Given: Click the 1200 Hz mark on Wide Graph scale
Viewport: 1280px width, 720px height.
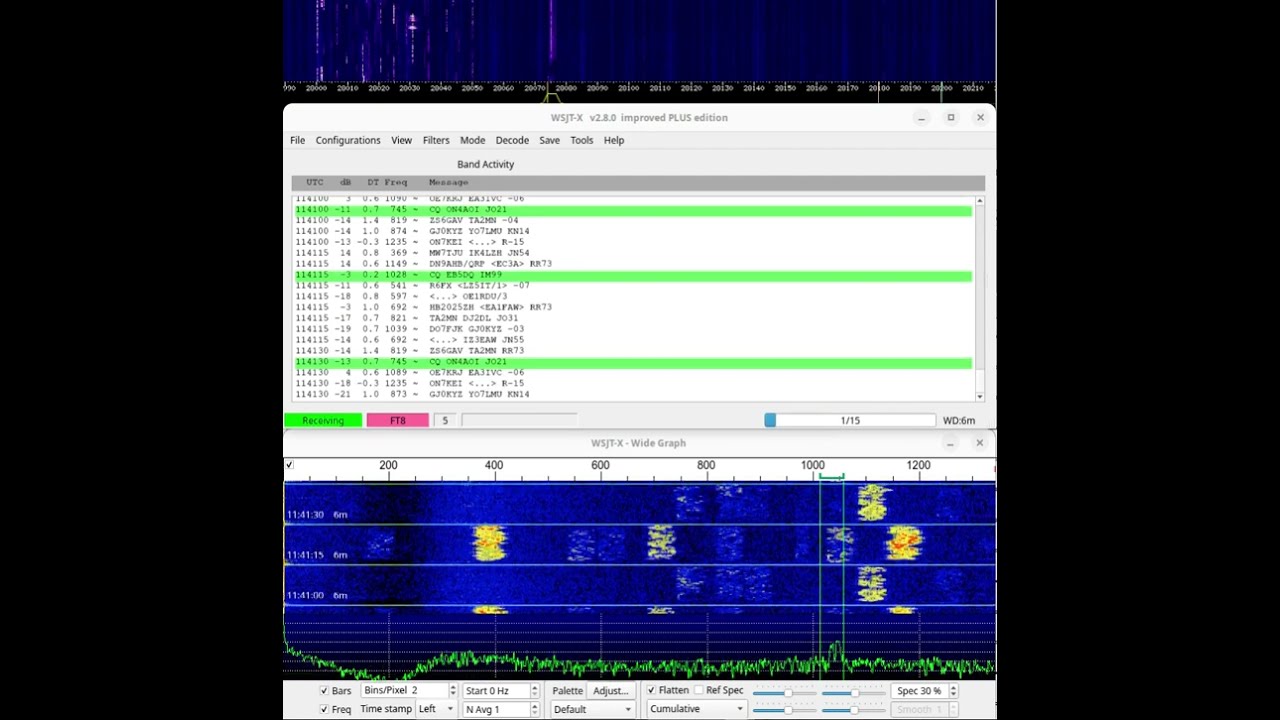Looking at the screenshot, I should click(918, 465).
